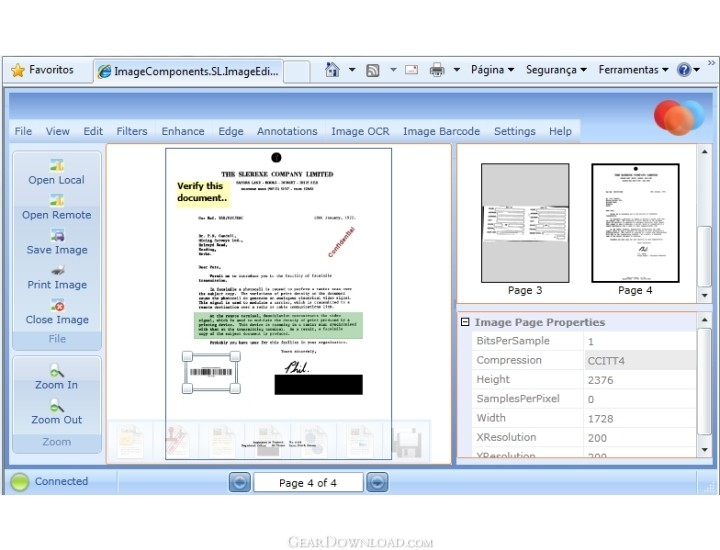Open the Filters menu
Image resolution: width=720 pixels, height=550 pixels.
[132, 131]
